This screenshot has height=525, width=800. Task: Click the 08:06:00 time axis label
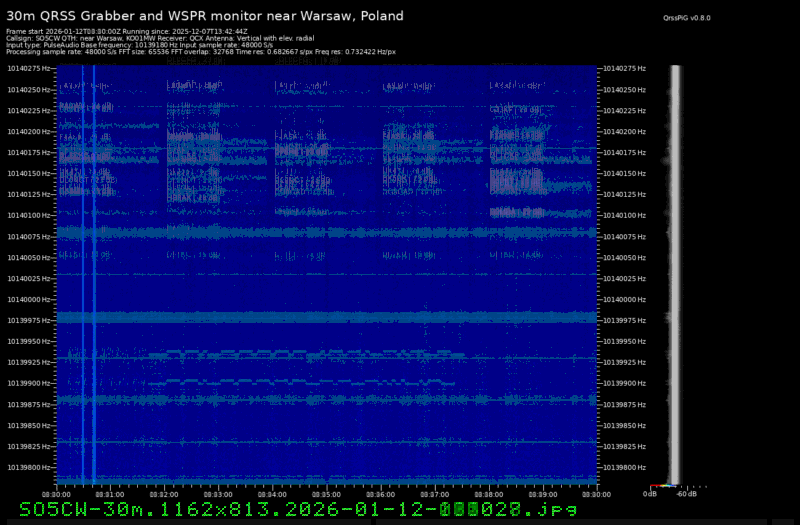pyautogui.click(x=381, y=494)
